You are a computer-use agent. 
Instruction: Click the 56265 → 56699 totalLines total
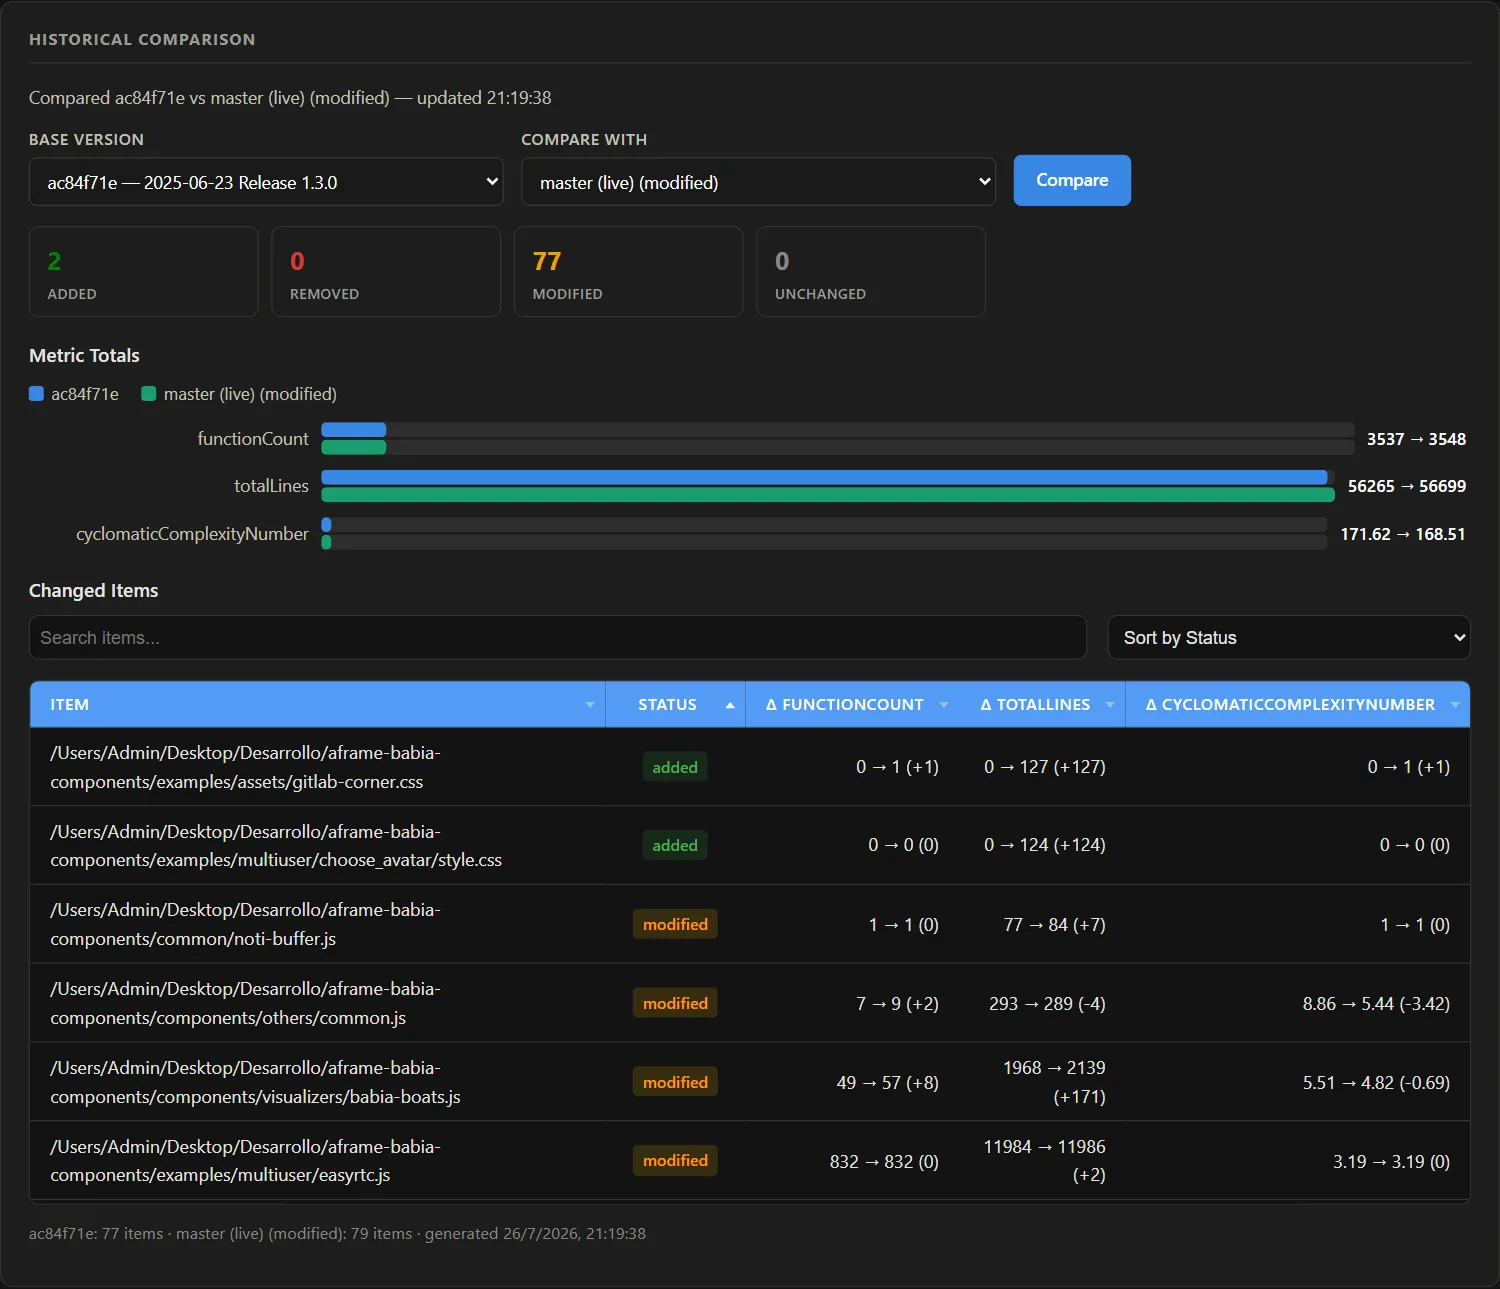[1407, 486]
